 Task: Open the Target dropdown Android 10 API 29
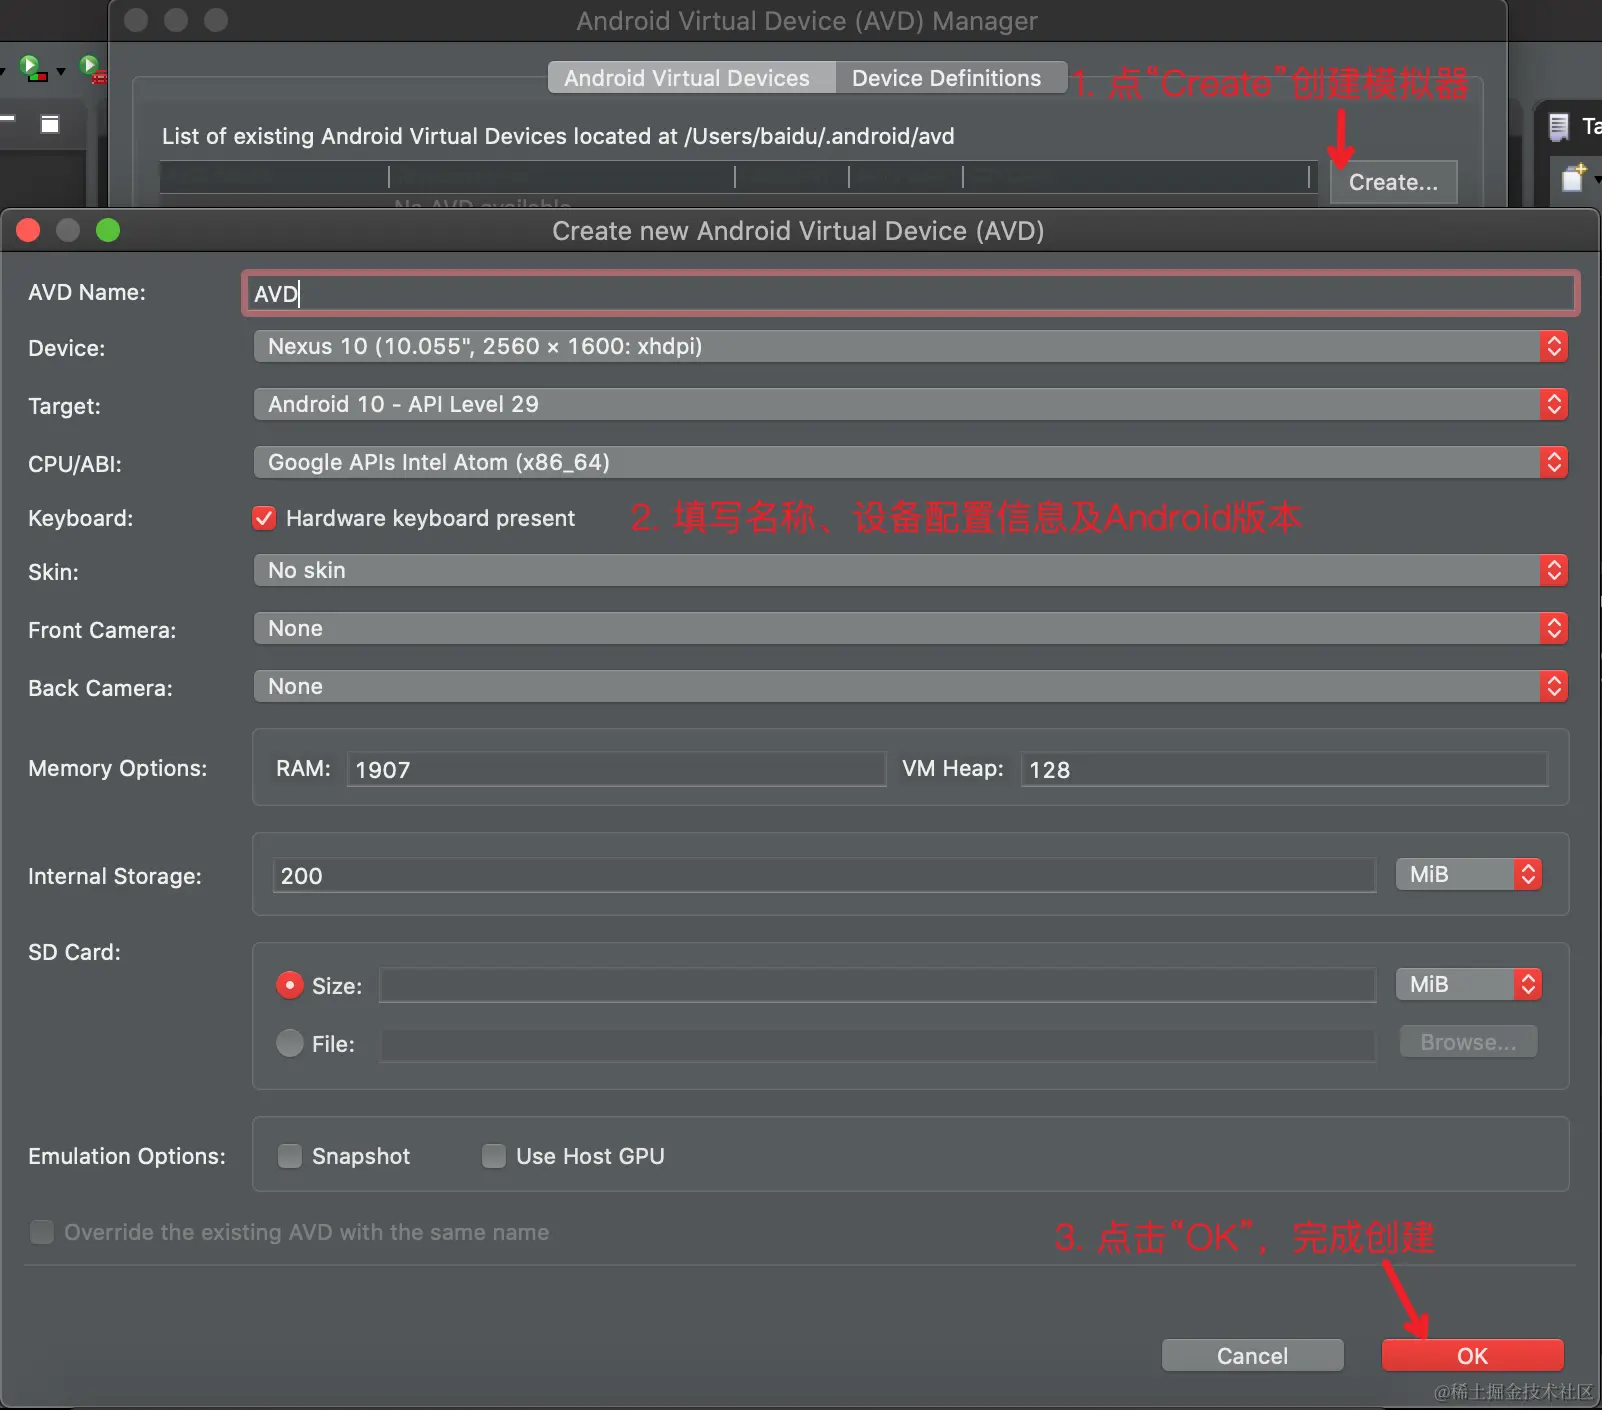tap(910, 405)
